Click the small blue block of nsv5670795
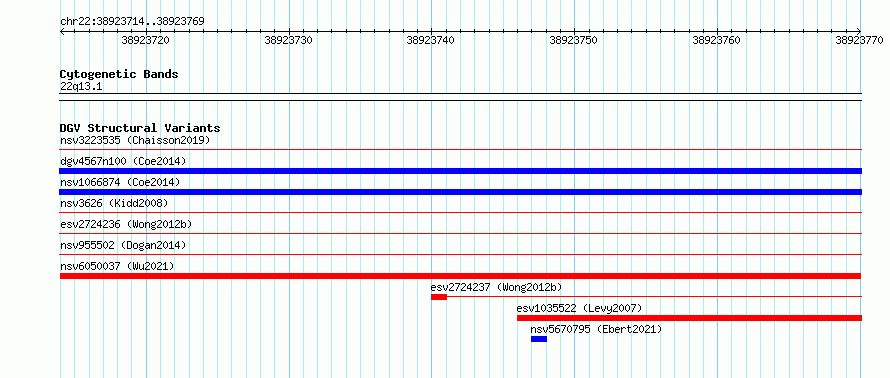Viewport: 890px width, 378px height. 539,339
